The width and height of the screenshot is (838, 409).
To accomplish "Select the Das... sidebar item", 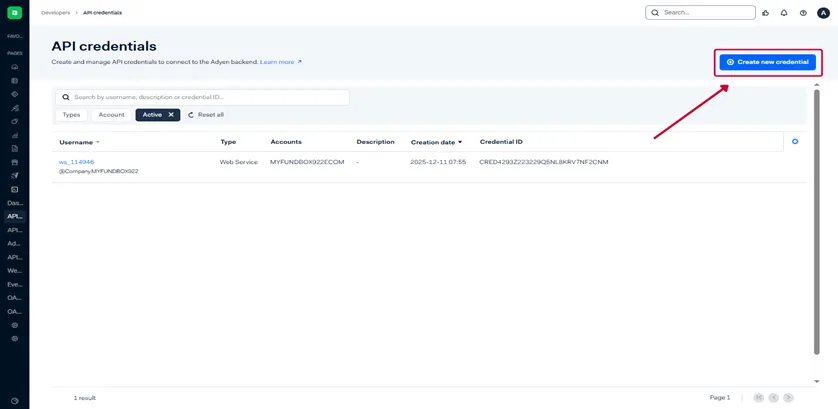I will tap(15, 203).
